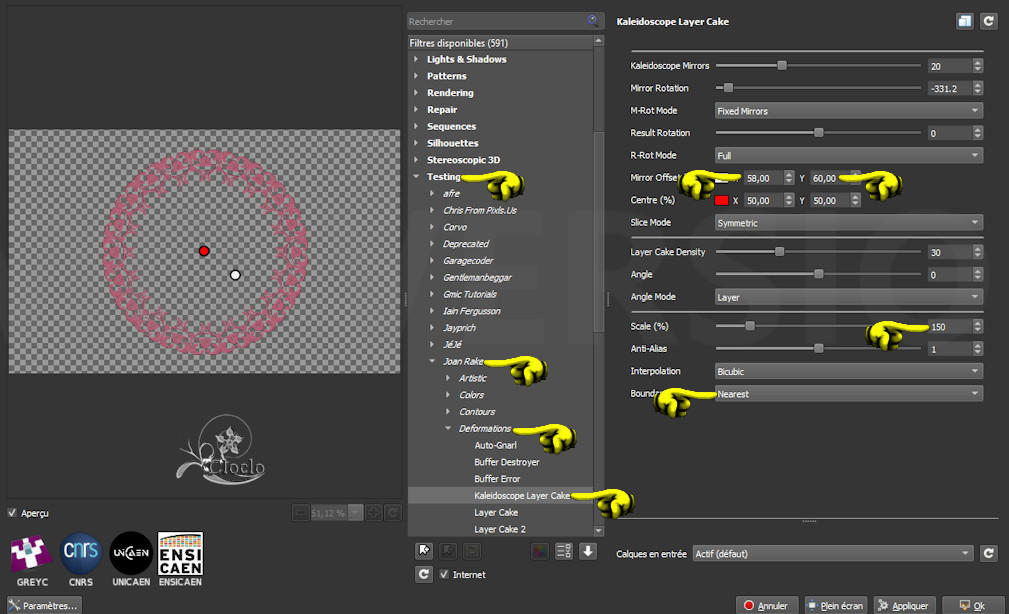Click the Appliquer button
This screenshot has width=1009, height=614.
905,605
